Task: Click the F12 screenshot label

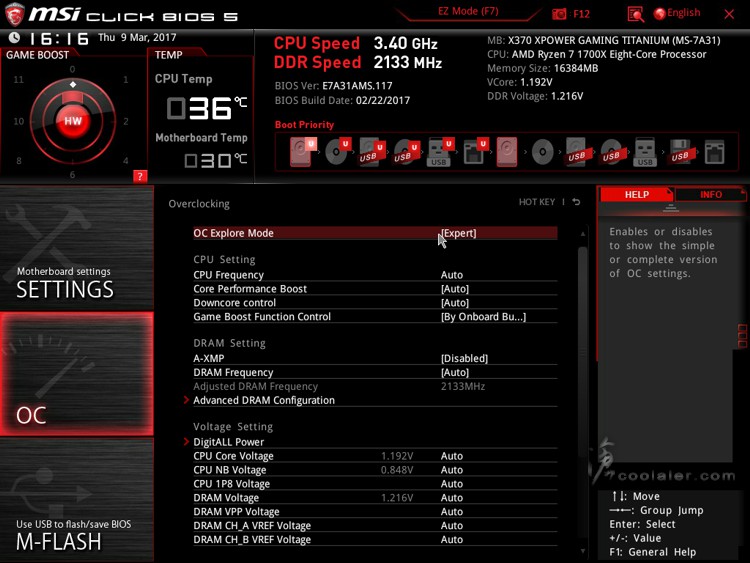Action: pyautogui.click(x=581, y=14)
